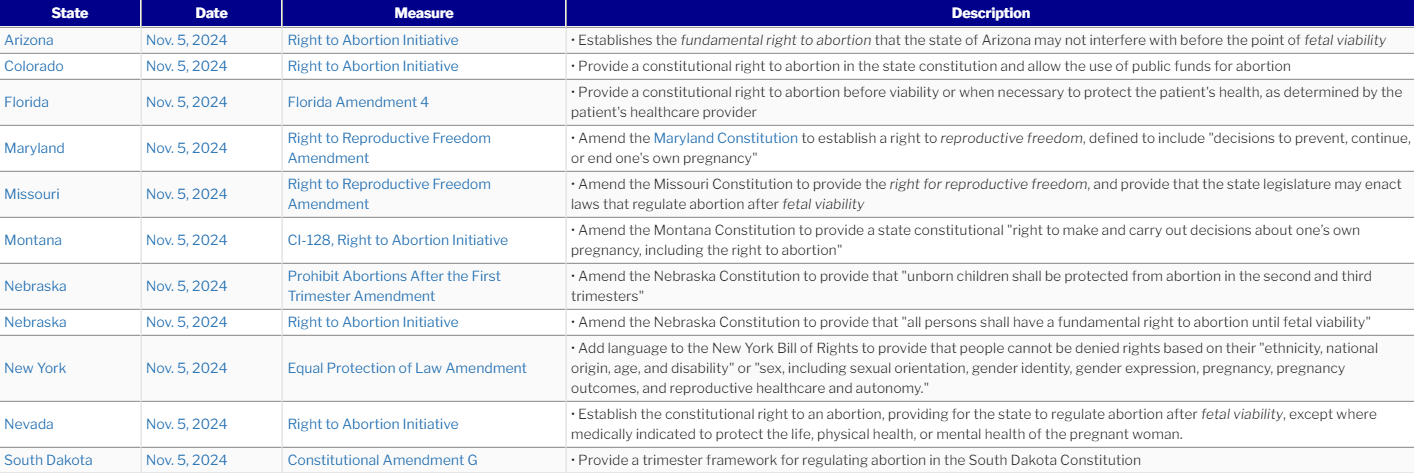Click CI-128, Right to Abortion Initiative link
The width and height of the screenshot is (1414, 475).
397,240
